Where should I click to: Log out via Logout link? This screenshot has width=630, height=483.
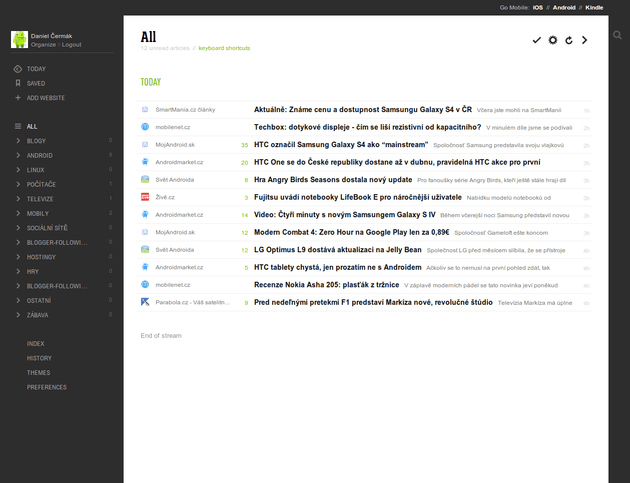coord(72,45)
